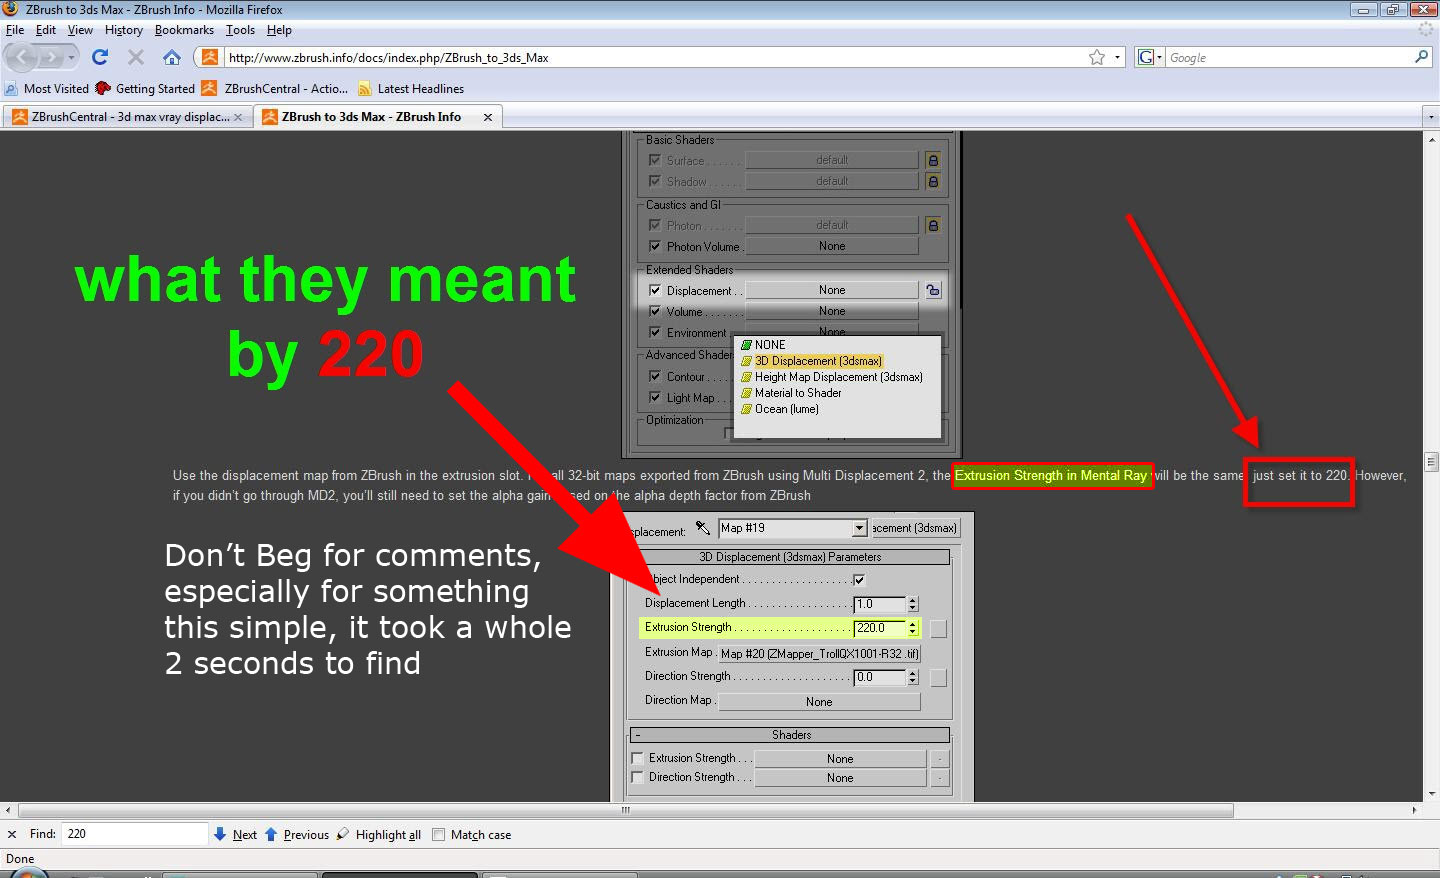Click the horizontal scrollbar right arrow
This screenshot has width=1440, height=878.
pos(1414,810)
